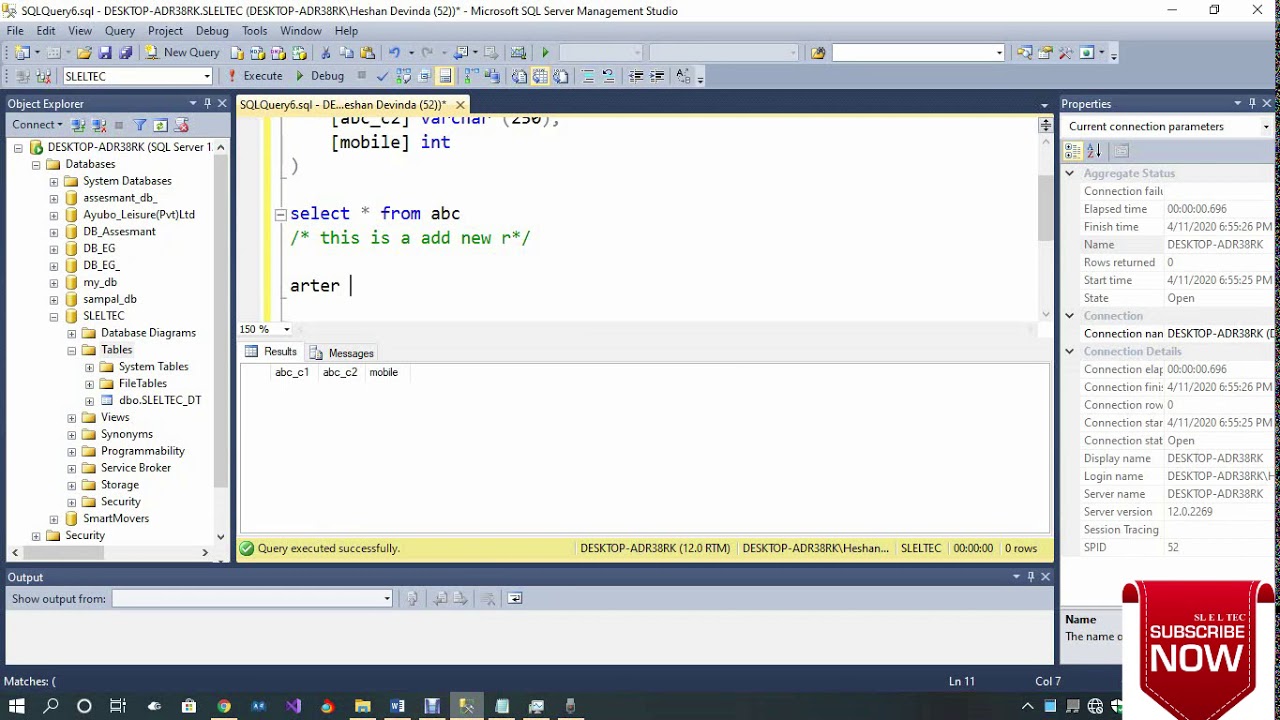
Task: Pin the Object Explorer panel
Action: pyautogui.click(x=208, y=103)
